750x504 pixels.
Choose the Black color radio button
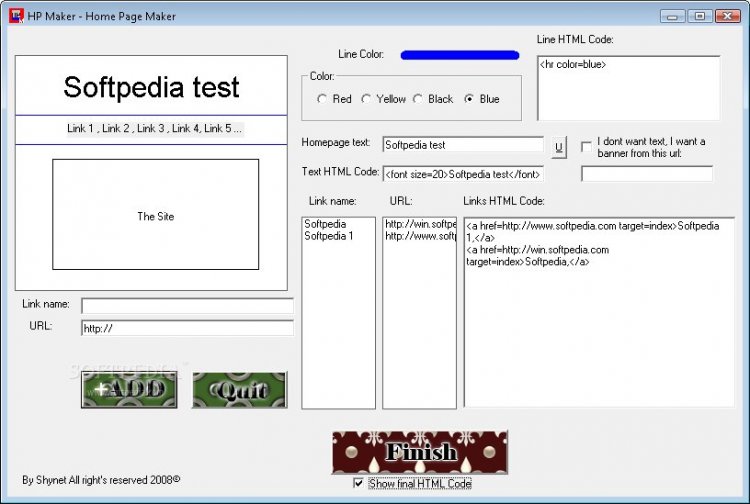pyautogui.click(x=418, y=99)
